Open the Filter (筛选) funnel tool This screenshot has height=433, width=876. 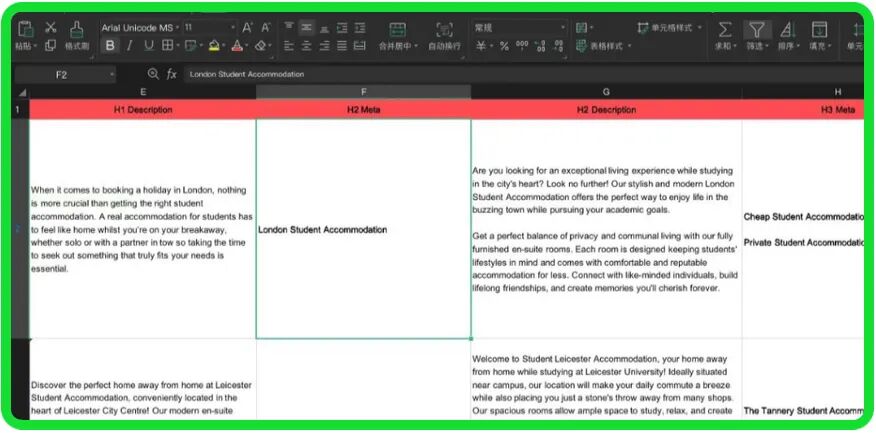click(757, 29)
